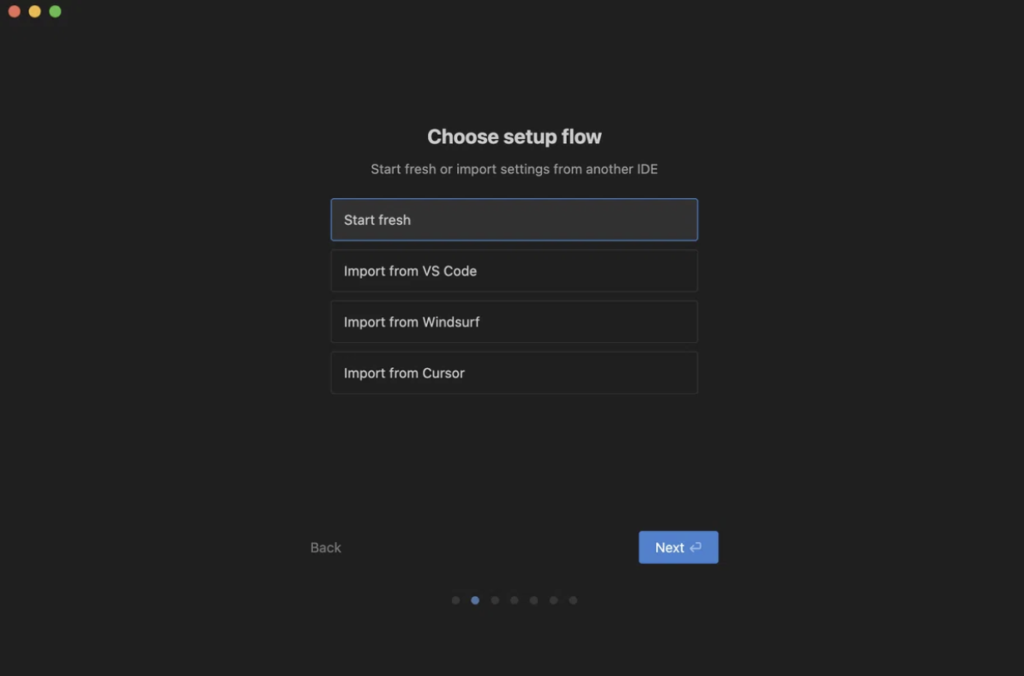Image resolution: width=1024 pixels, height=676 pixels.
Task: Click the Start fresh or import subtitle text
Action: pyautogui.click(x=514, y=169)
